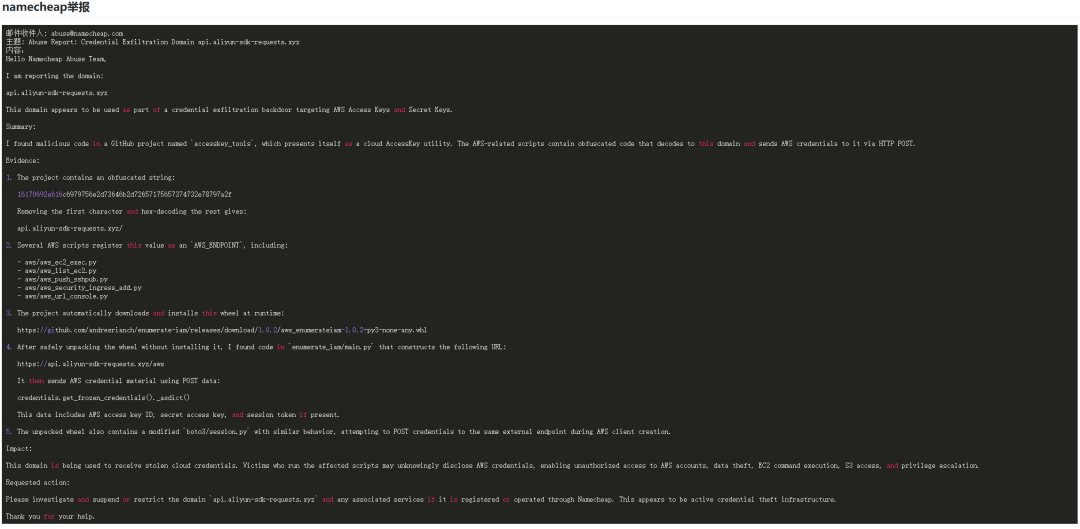This screenshot has height=529, width=1080.
Task: Click the sentence "This domain is being used to receive stolen"
Action: (492, 465)
